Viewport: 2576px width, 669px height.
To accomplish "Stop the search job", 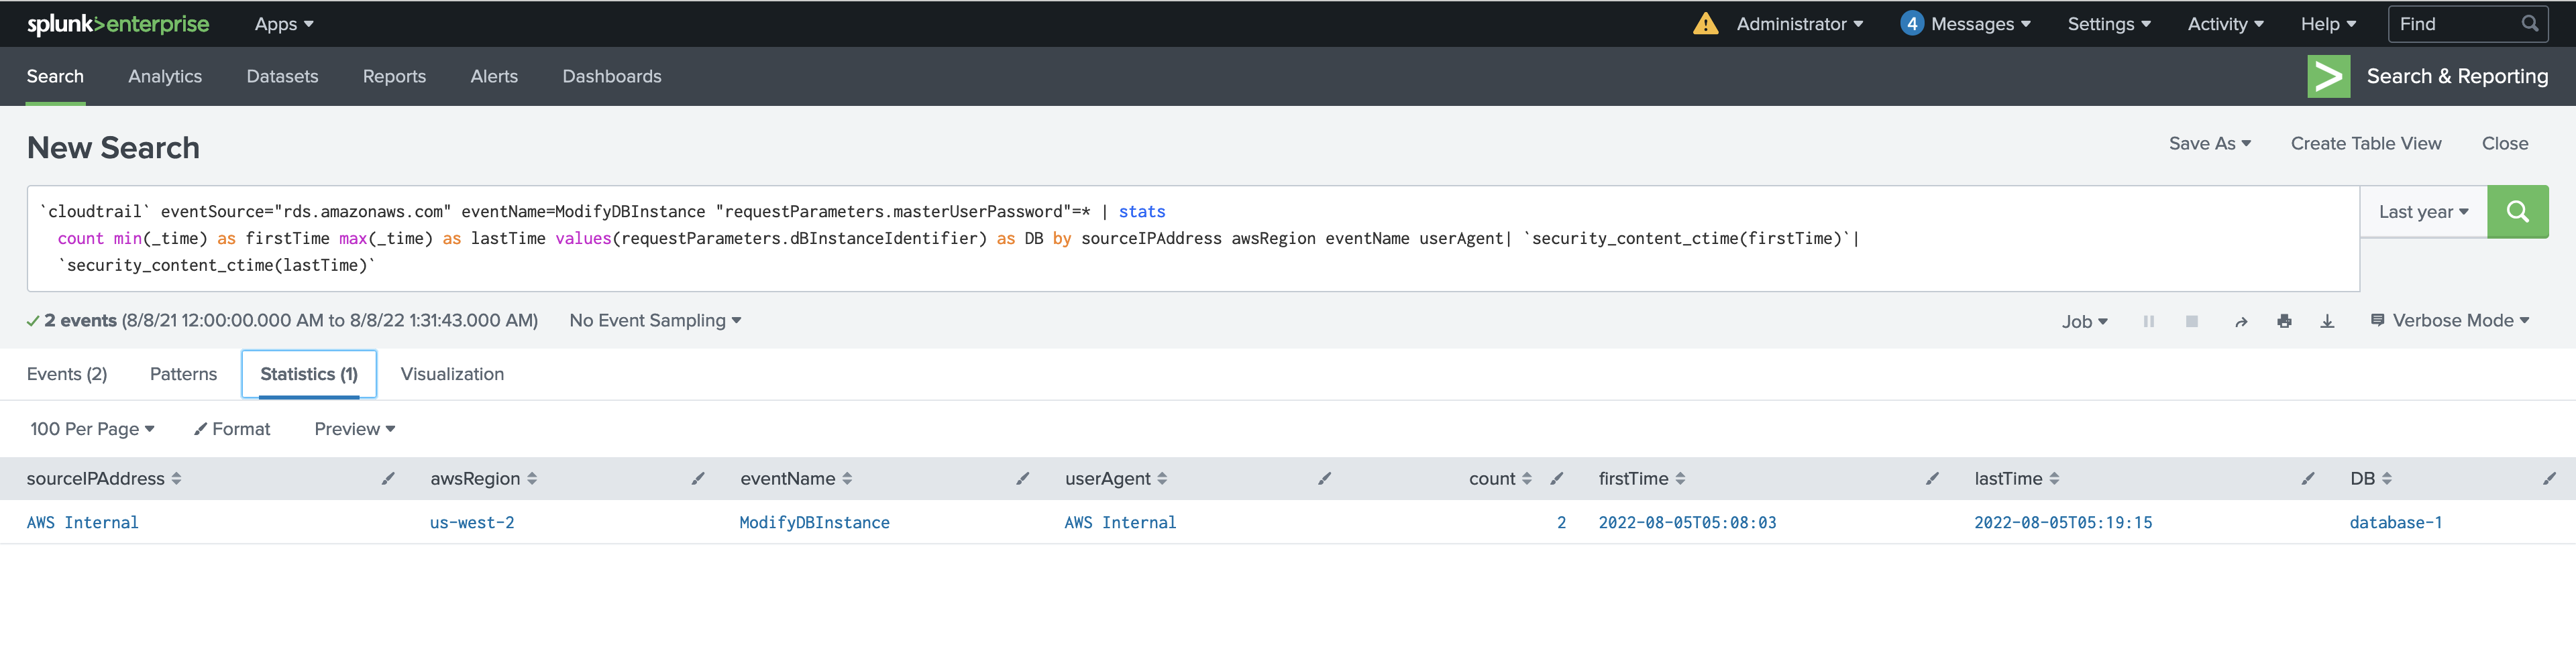I will (2192, 320).
